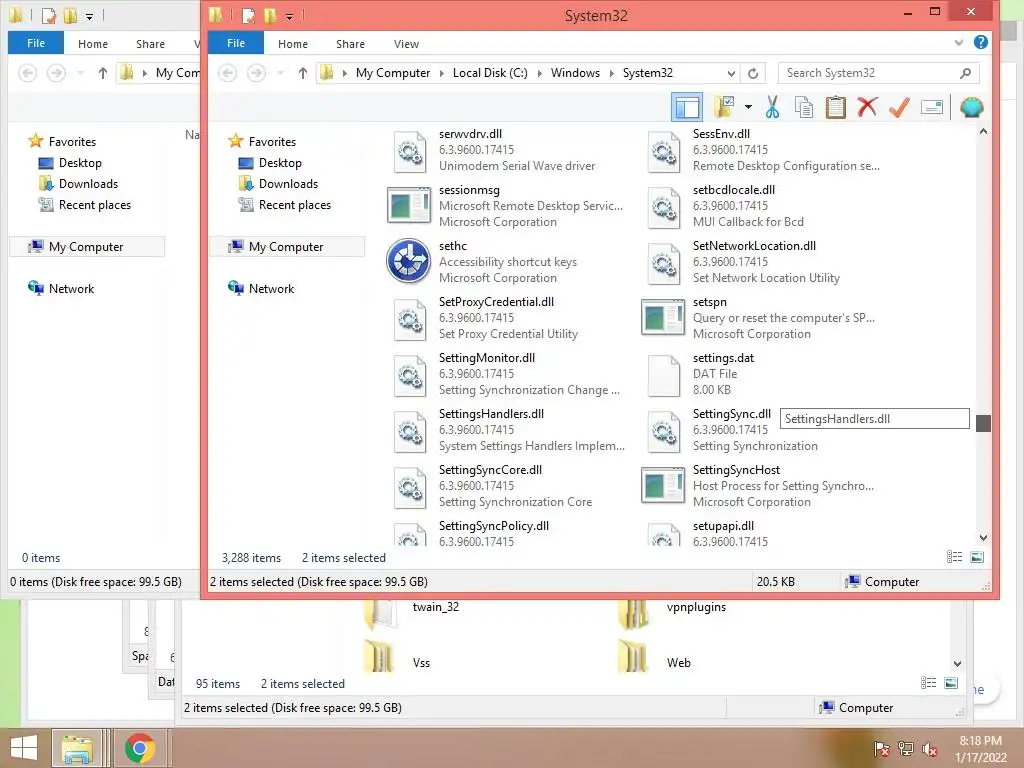This screenshot has width=1024, height=768.
Task: Click the SettingsHandlers.dll rename text box
Action: click(874, 419)
